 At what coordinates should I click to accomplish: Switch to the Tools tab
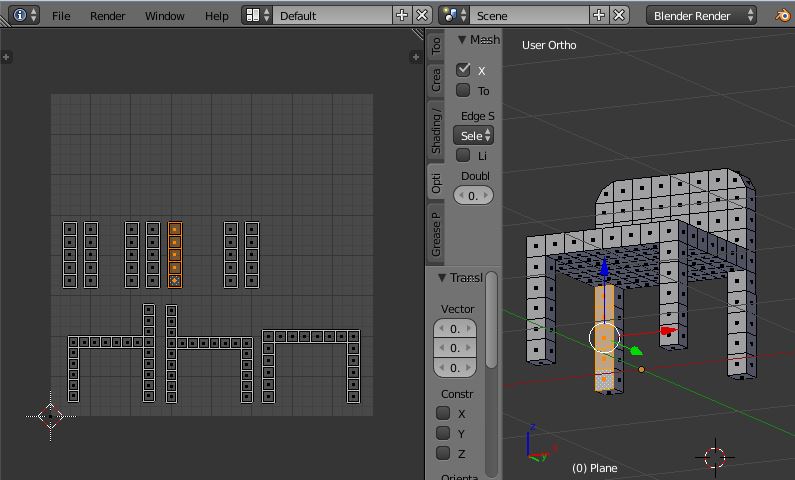[436, 46]
